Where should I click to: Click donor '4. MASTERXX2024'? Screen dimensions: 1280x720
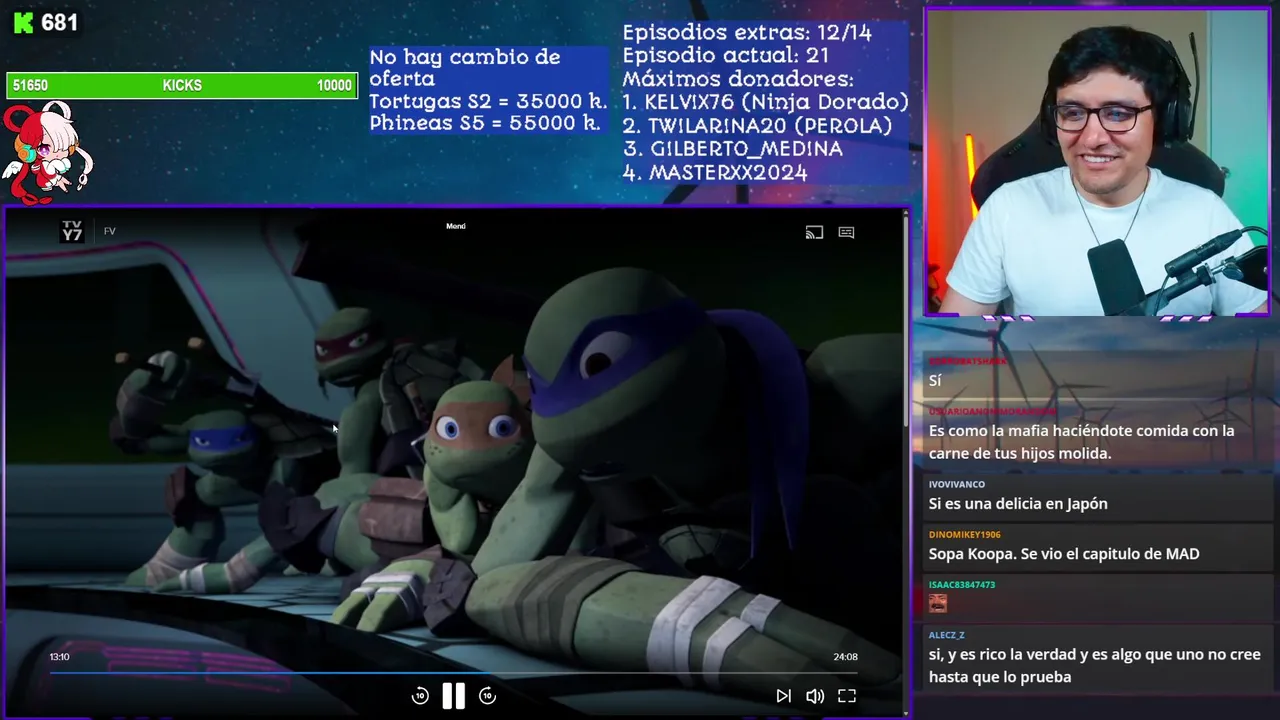[715, 172]
